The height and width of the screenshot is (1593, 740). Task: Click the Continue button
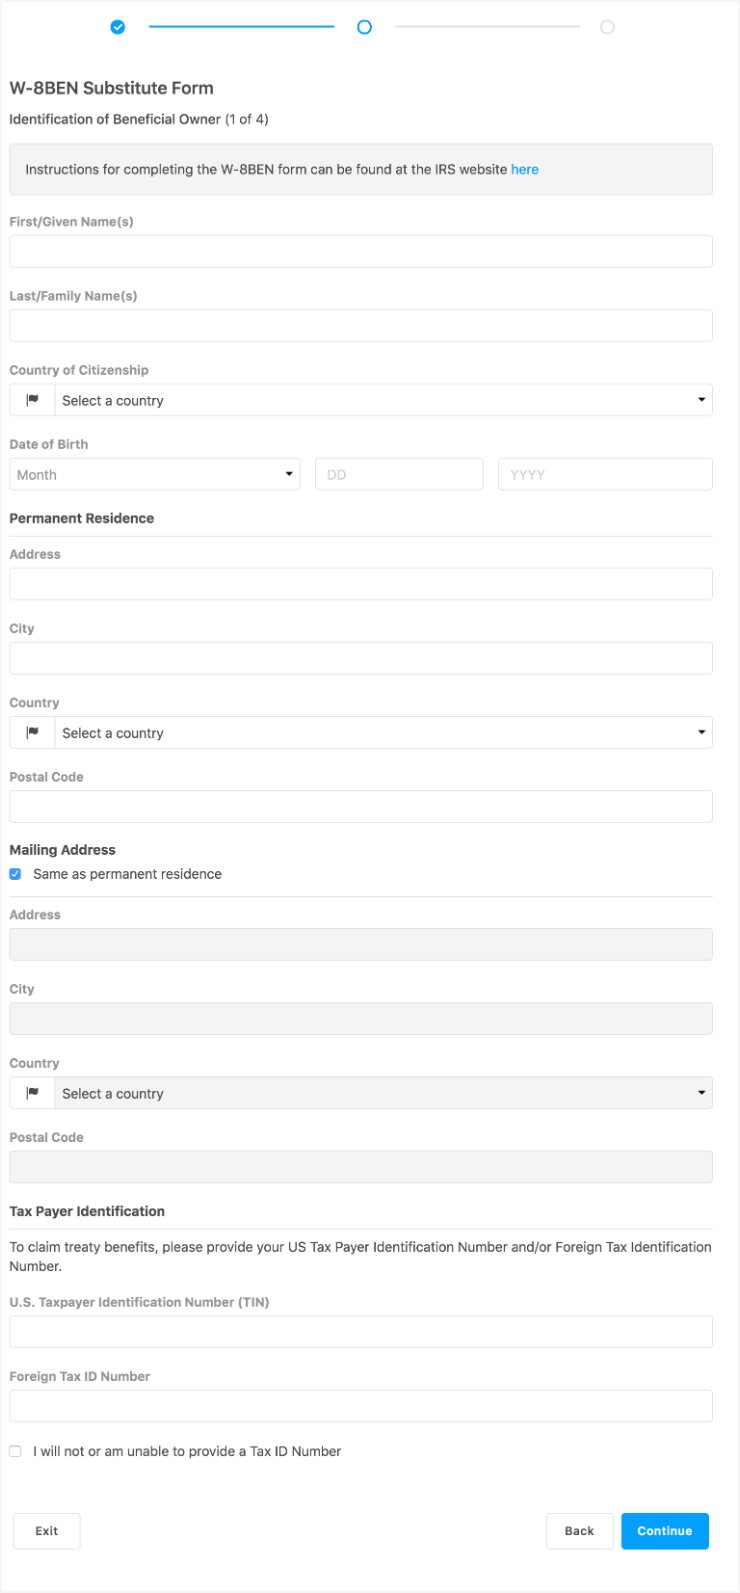(x=665, y=1531)
